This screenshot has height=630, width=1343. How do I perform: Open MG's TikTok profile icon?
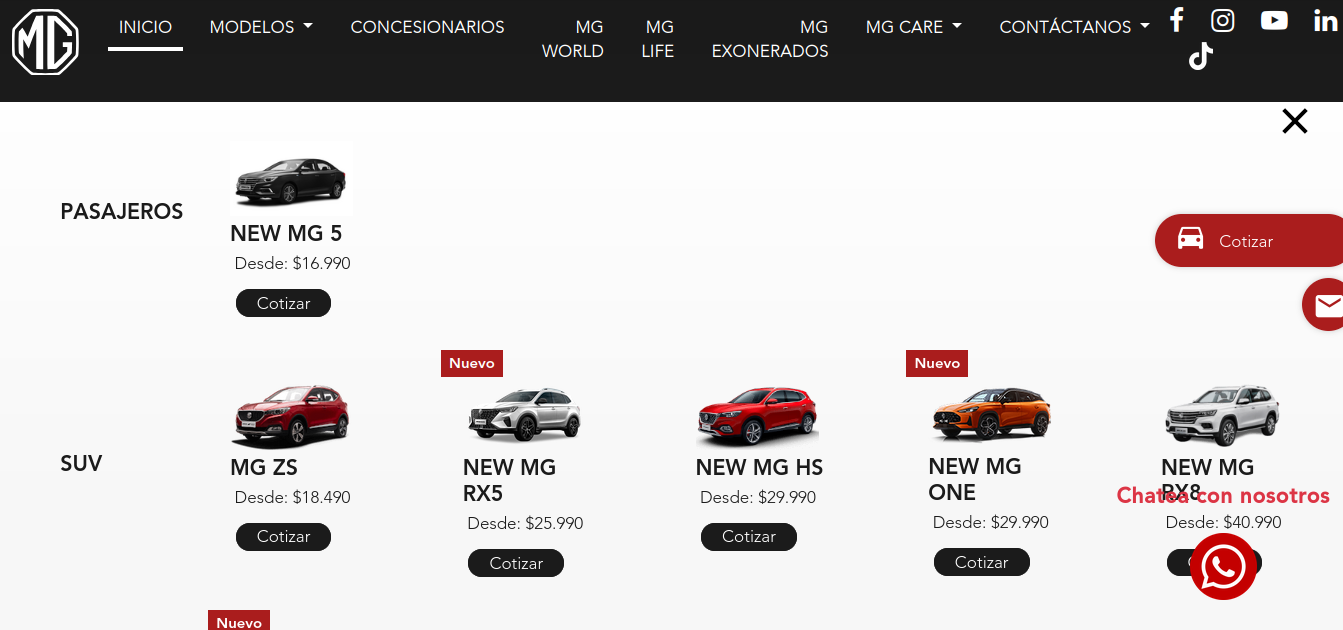[x=1201, y=57]
